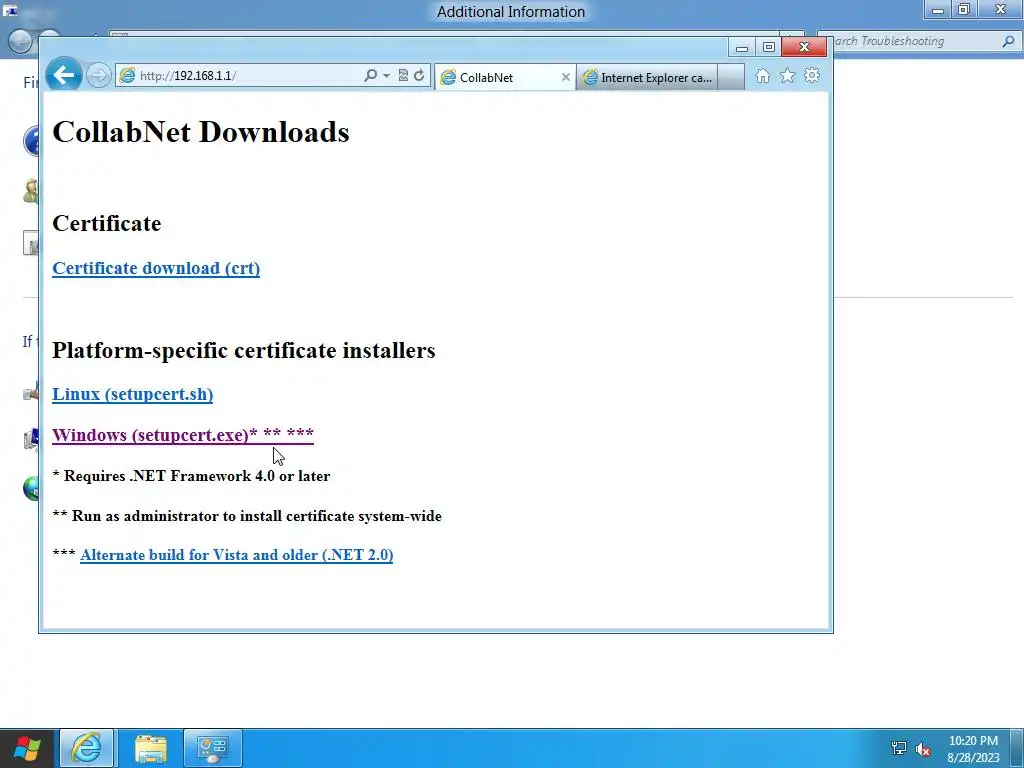Maximize the Internet Explorer window
The height and width of the screenshot is (768, 1024).
(x=769, y=48)
